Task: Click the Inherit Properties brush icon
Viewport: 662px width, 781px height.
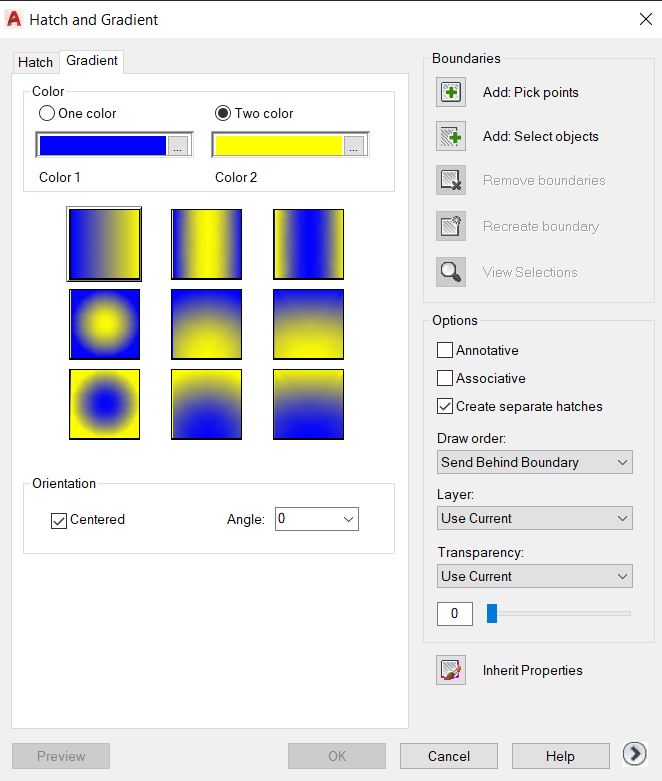Action: (451, 670)
